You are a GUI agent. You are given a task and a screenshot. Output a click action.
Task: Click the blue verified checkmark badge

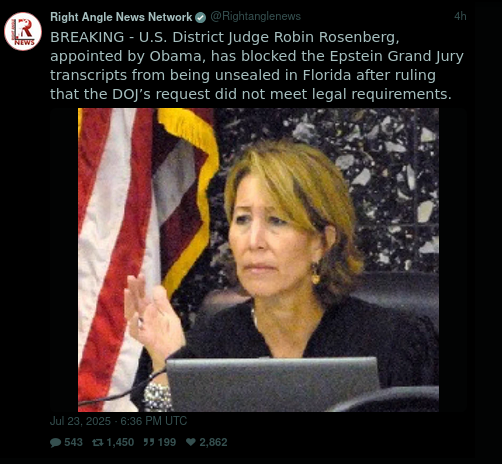tap(200, 17)
